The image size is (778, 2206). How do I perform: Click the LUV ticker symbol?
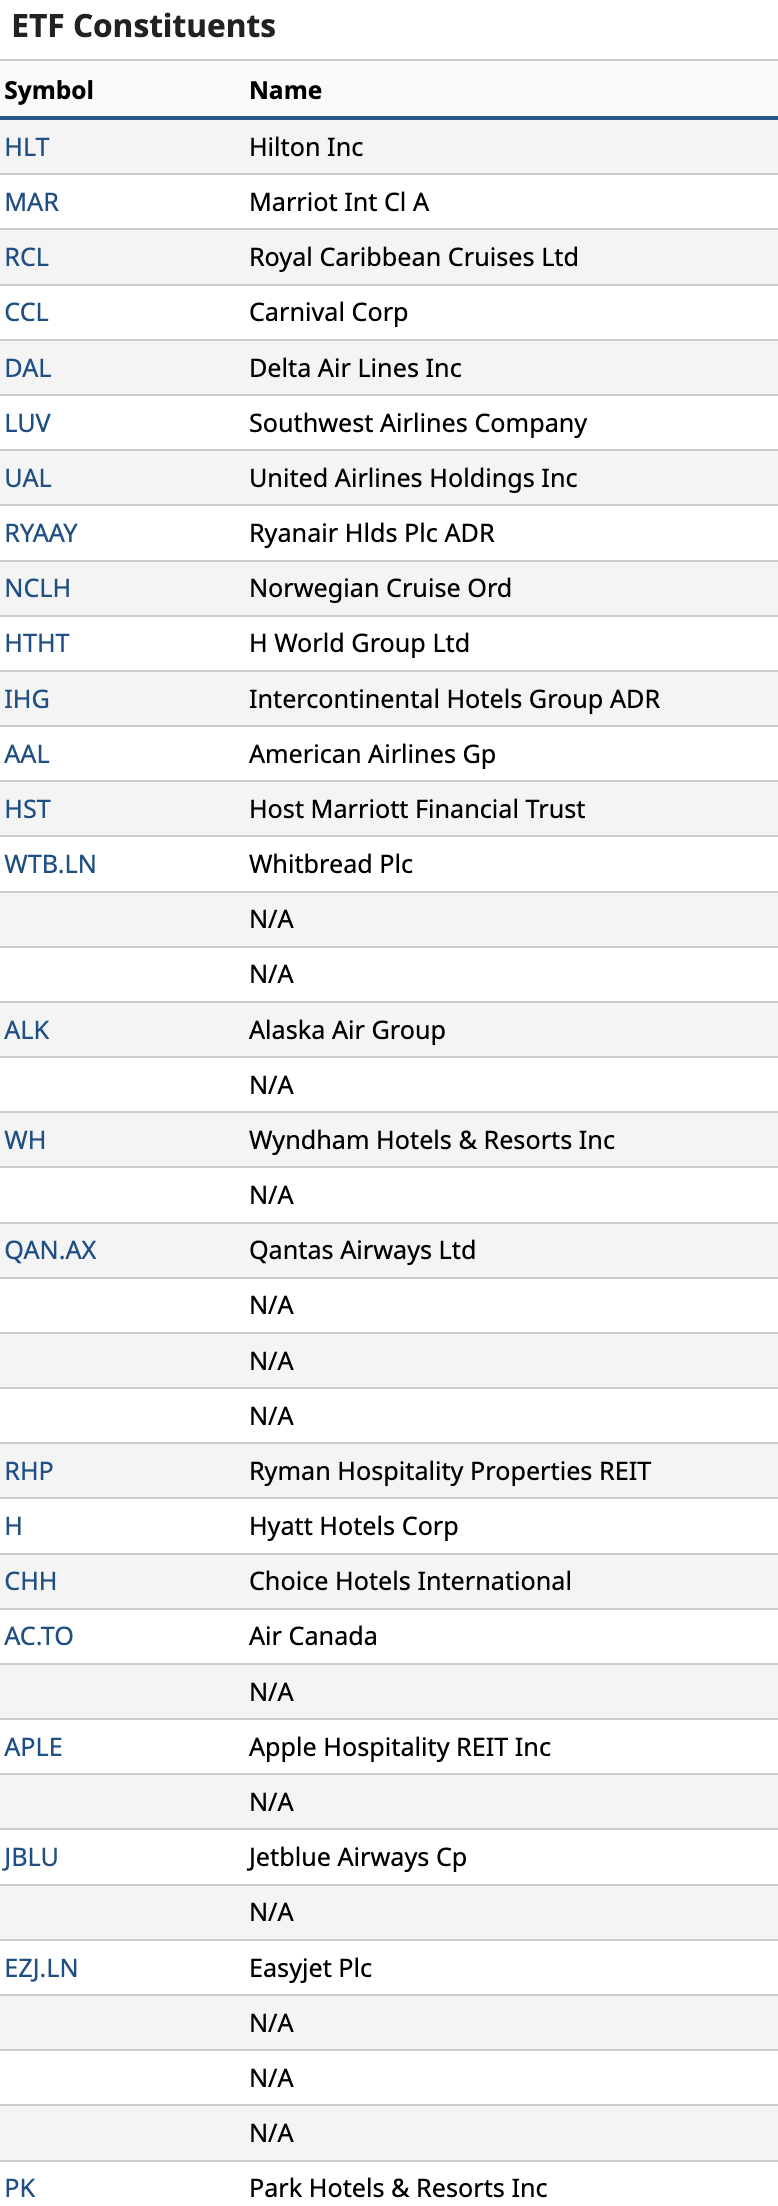[28, 423]
